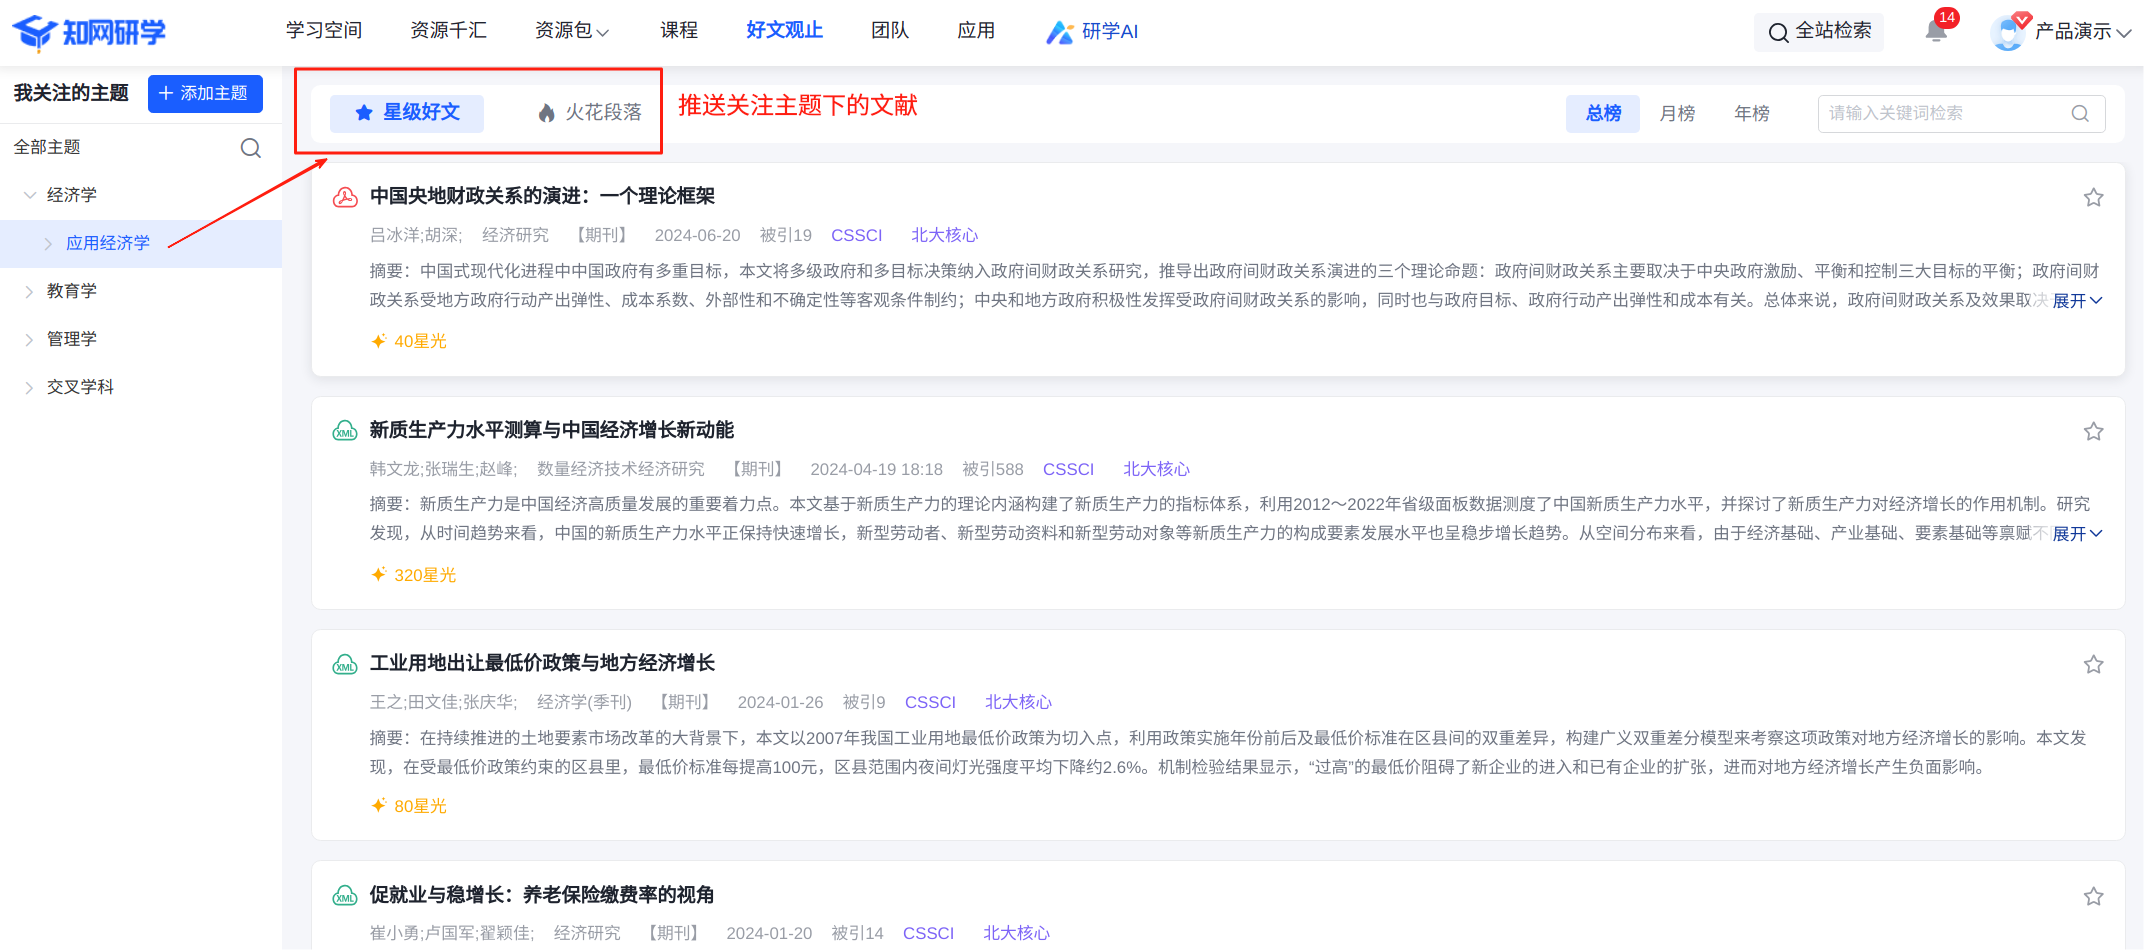Click search icon beside 全部主题
The width and height of the screenshot is (2144, 950).
point(250,148)
